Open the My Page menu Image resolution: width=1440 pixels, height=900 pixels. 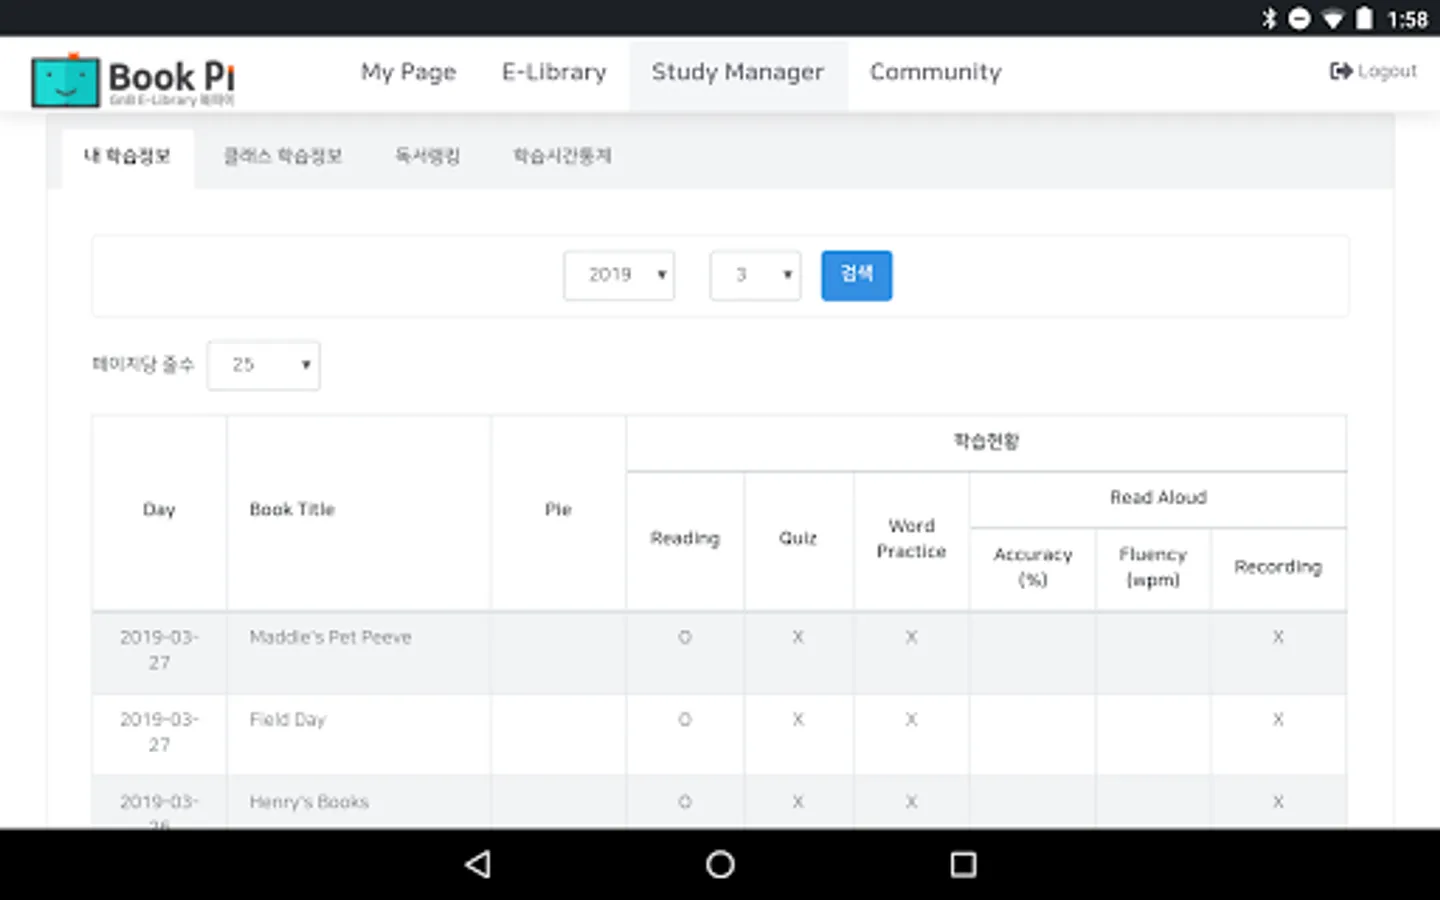[x=408, y=72]
